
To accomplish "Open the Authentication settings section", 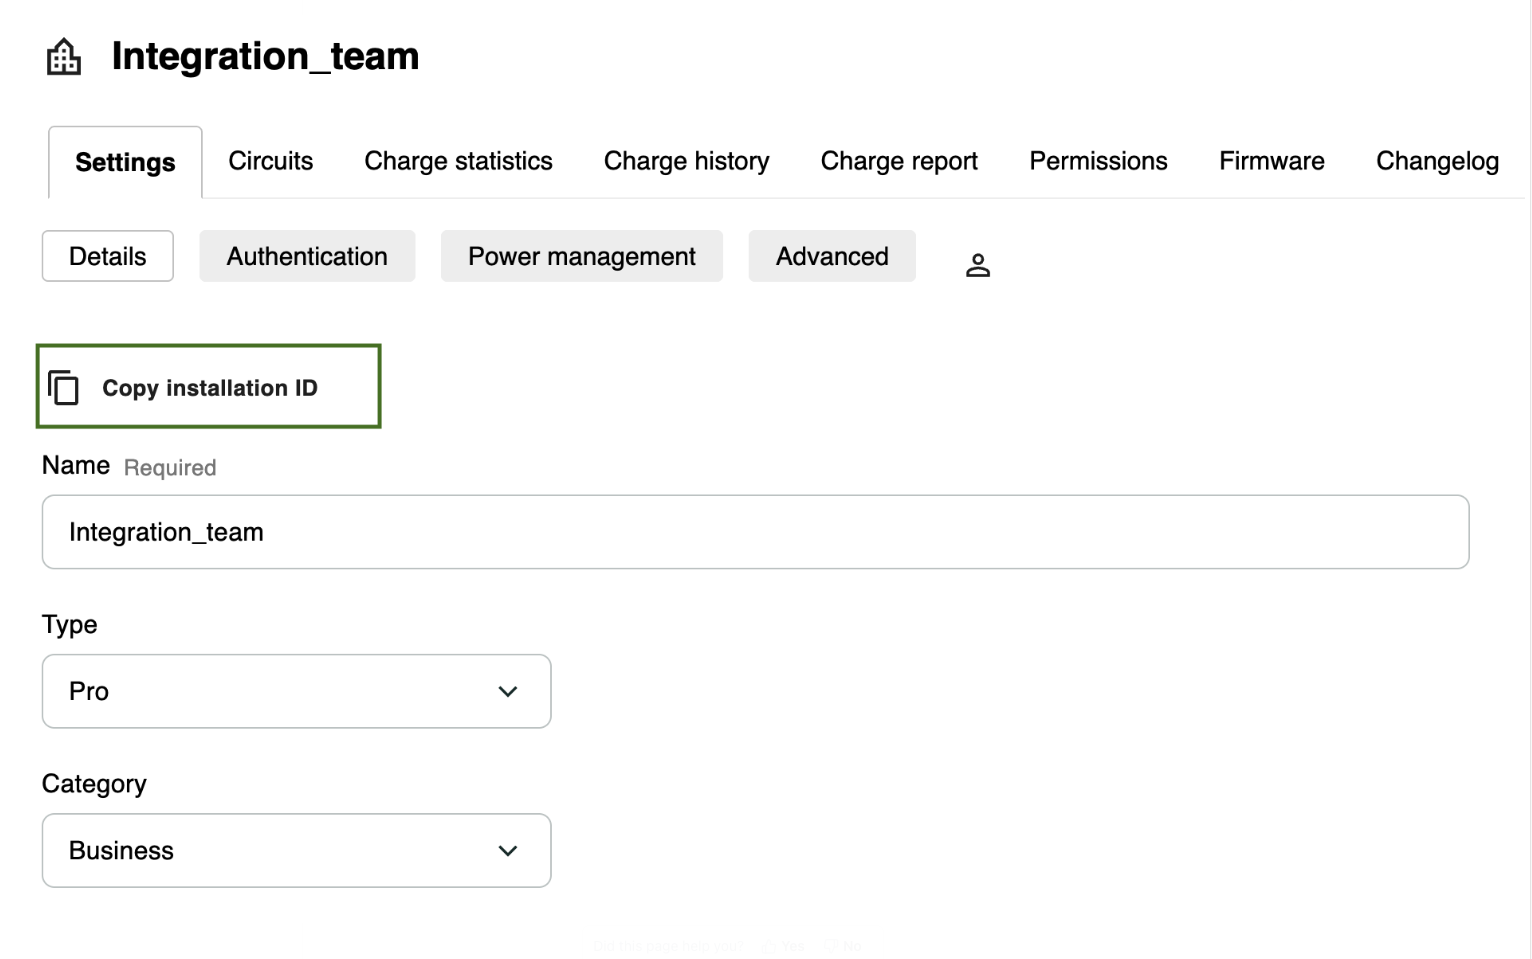I will [x=307, y=256].
